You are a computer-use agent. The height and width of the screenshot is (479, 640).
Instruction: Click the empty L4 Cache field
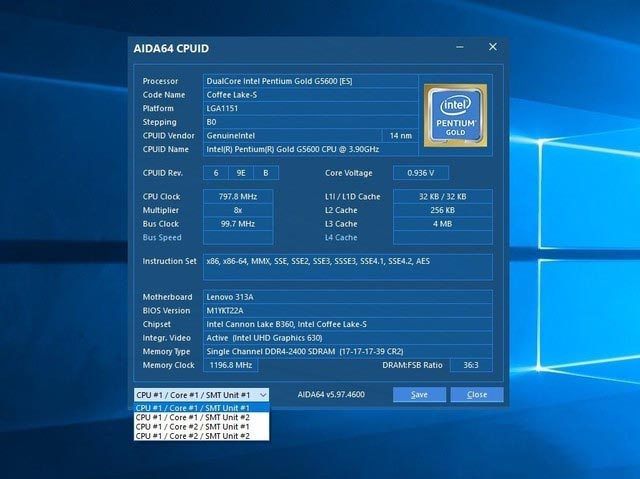[x=443, y=237]
